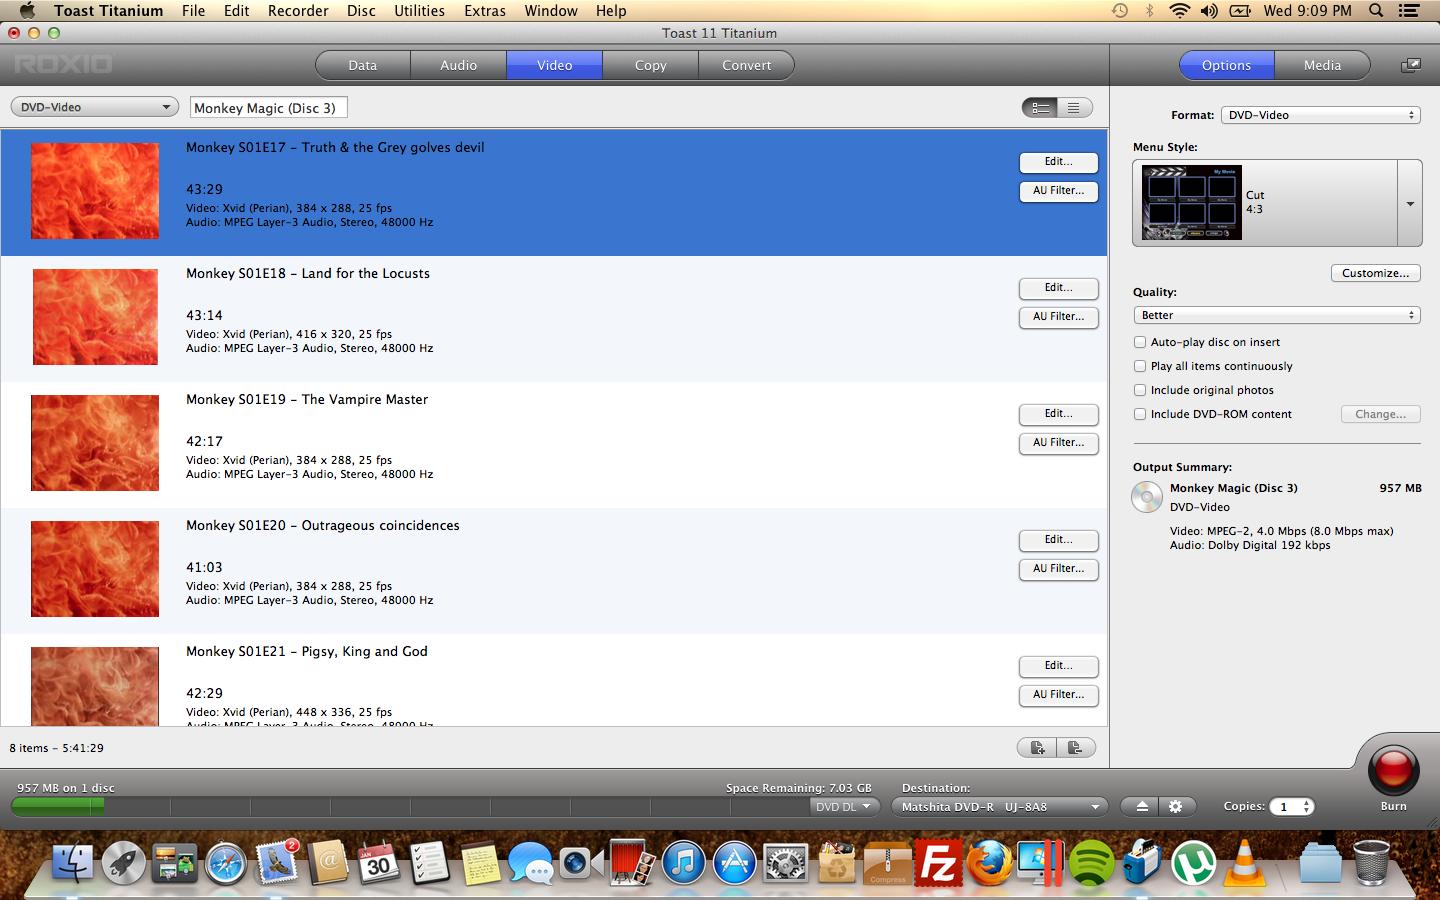Launch VLC from the dock
The width and height of the screenshot is (1440, 900).
(x=1245, y=862)
